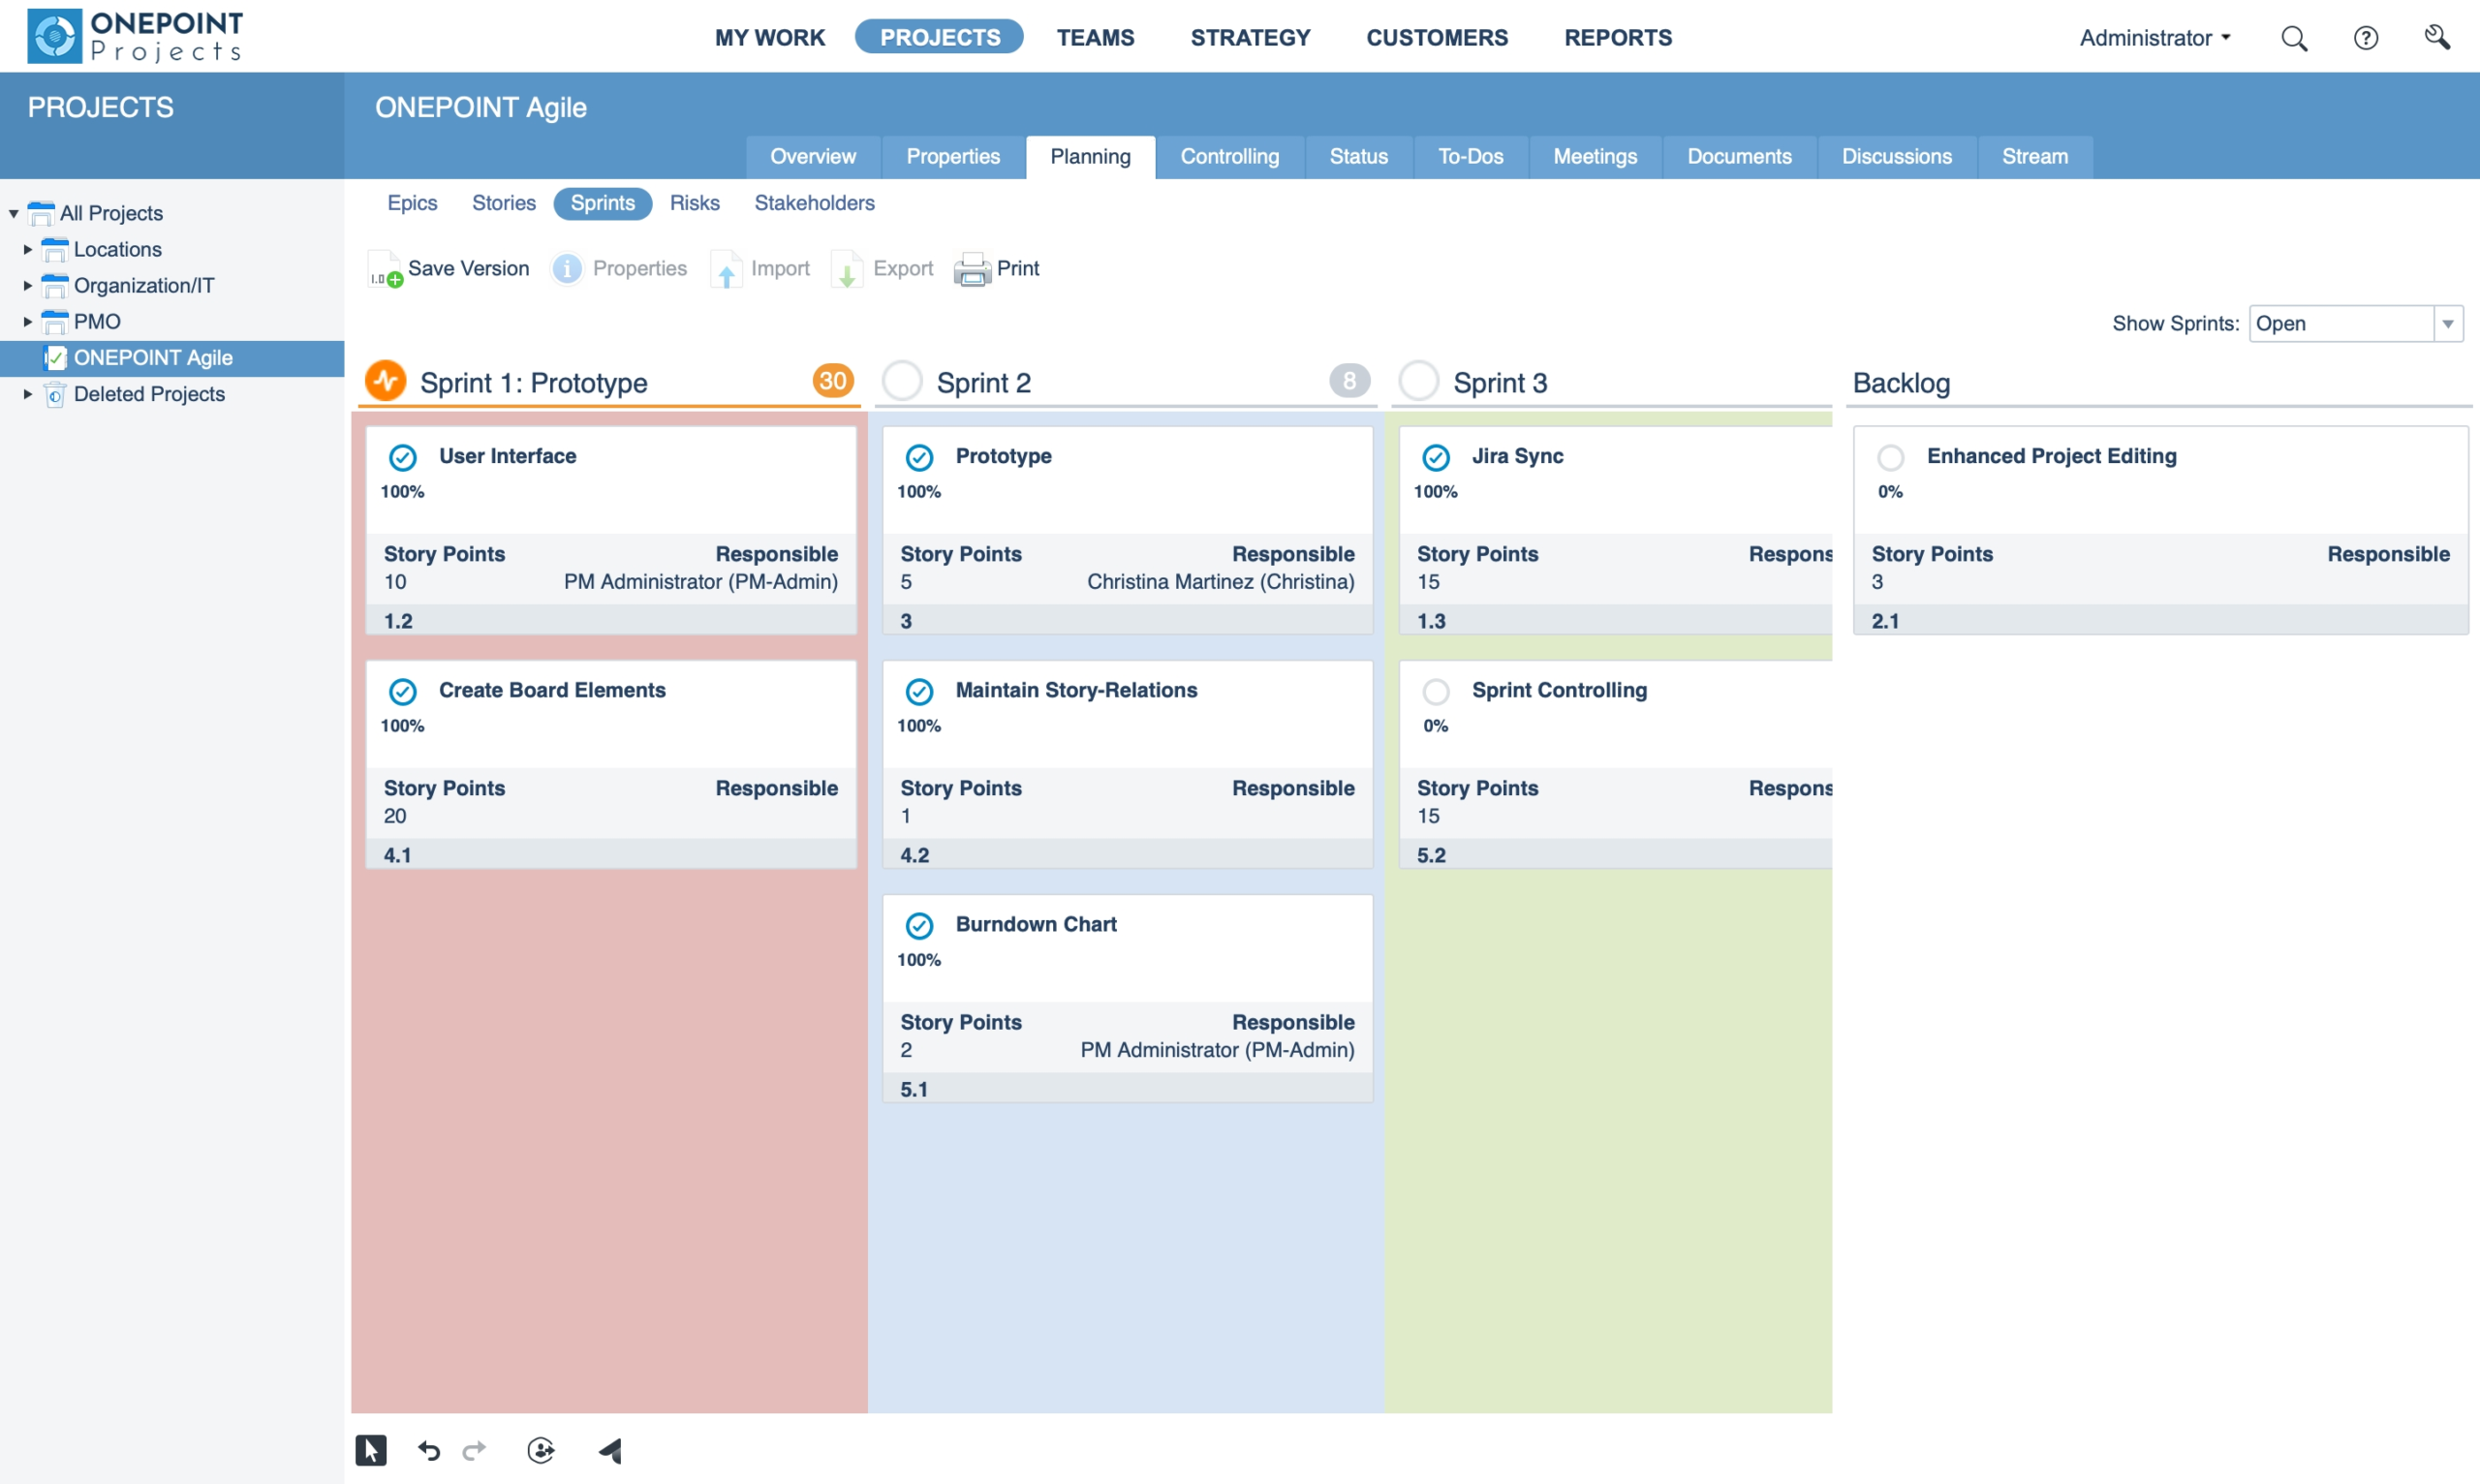Screen dimensions: 2480x1484
Task: Open the Show Sprints dropdown
Action: (x=2448, y=323)
